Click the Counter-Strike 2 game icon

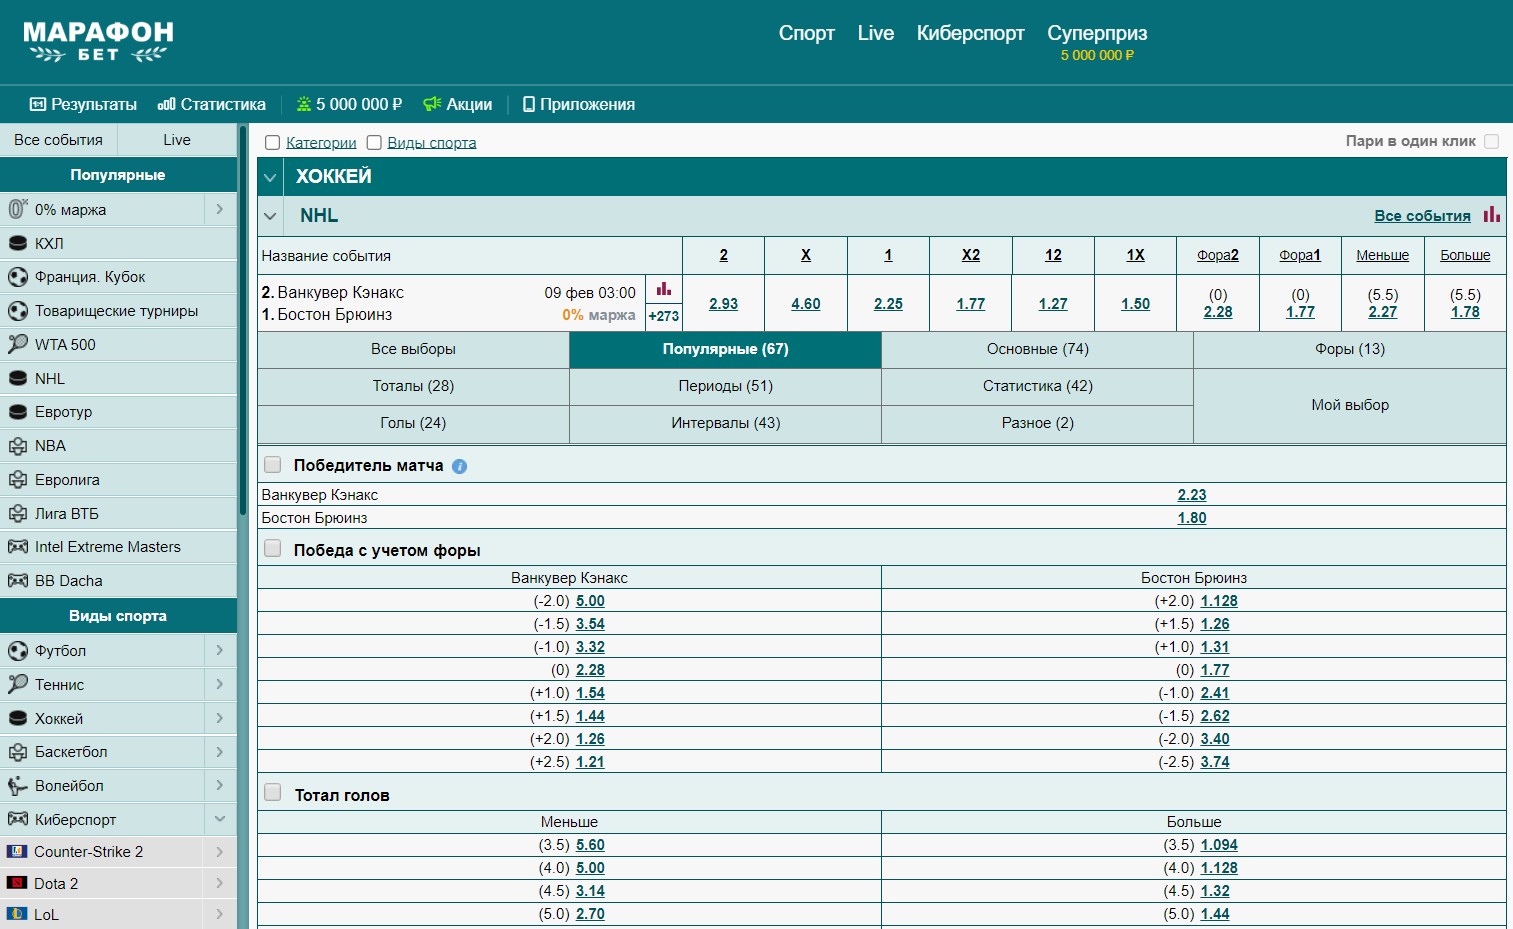pyautogui.click(x=17, y=851)
